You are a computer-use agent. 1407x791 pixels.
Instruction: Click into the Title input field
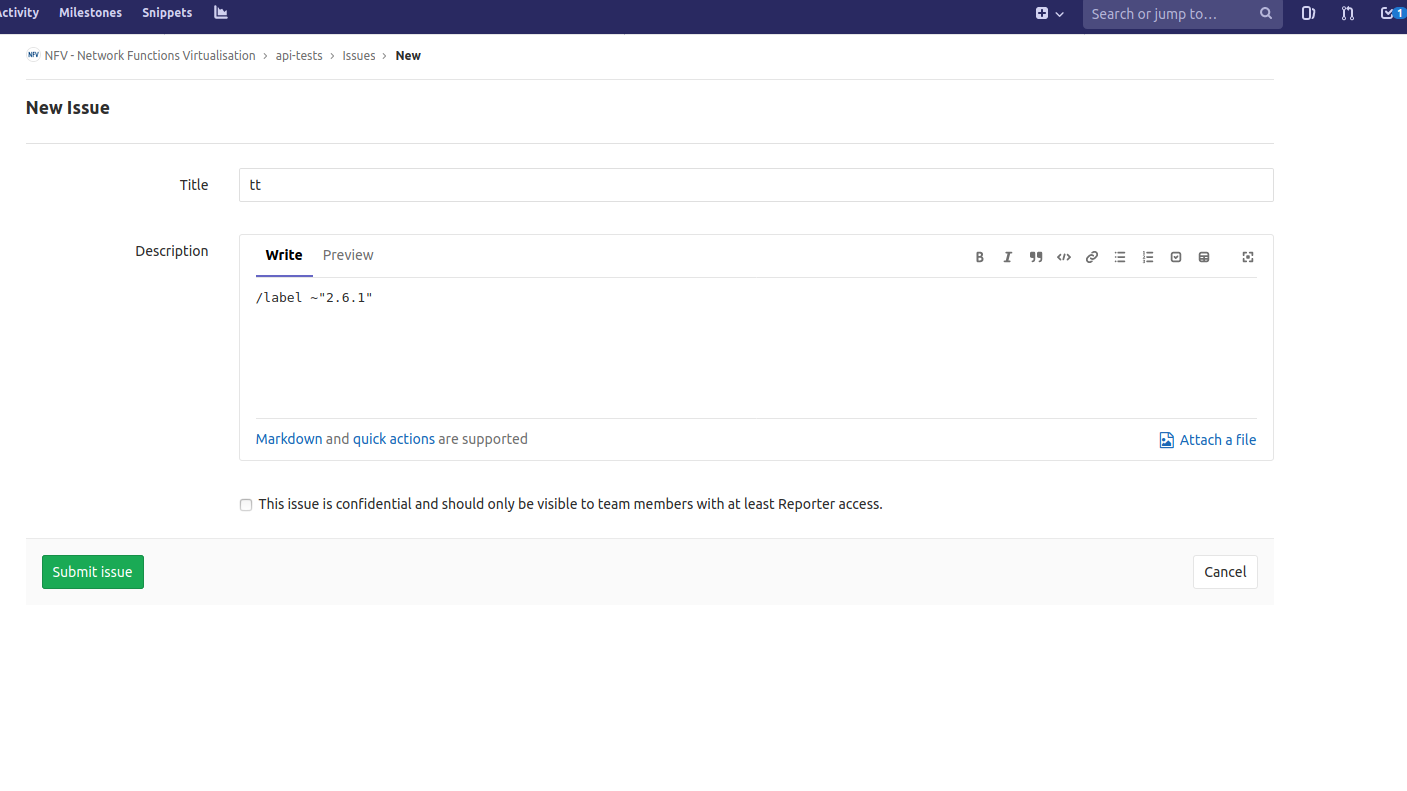[x=755, y=185]
